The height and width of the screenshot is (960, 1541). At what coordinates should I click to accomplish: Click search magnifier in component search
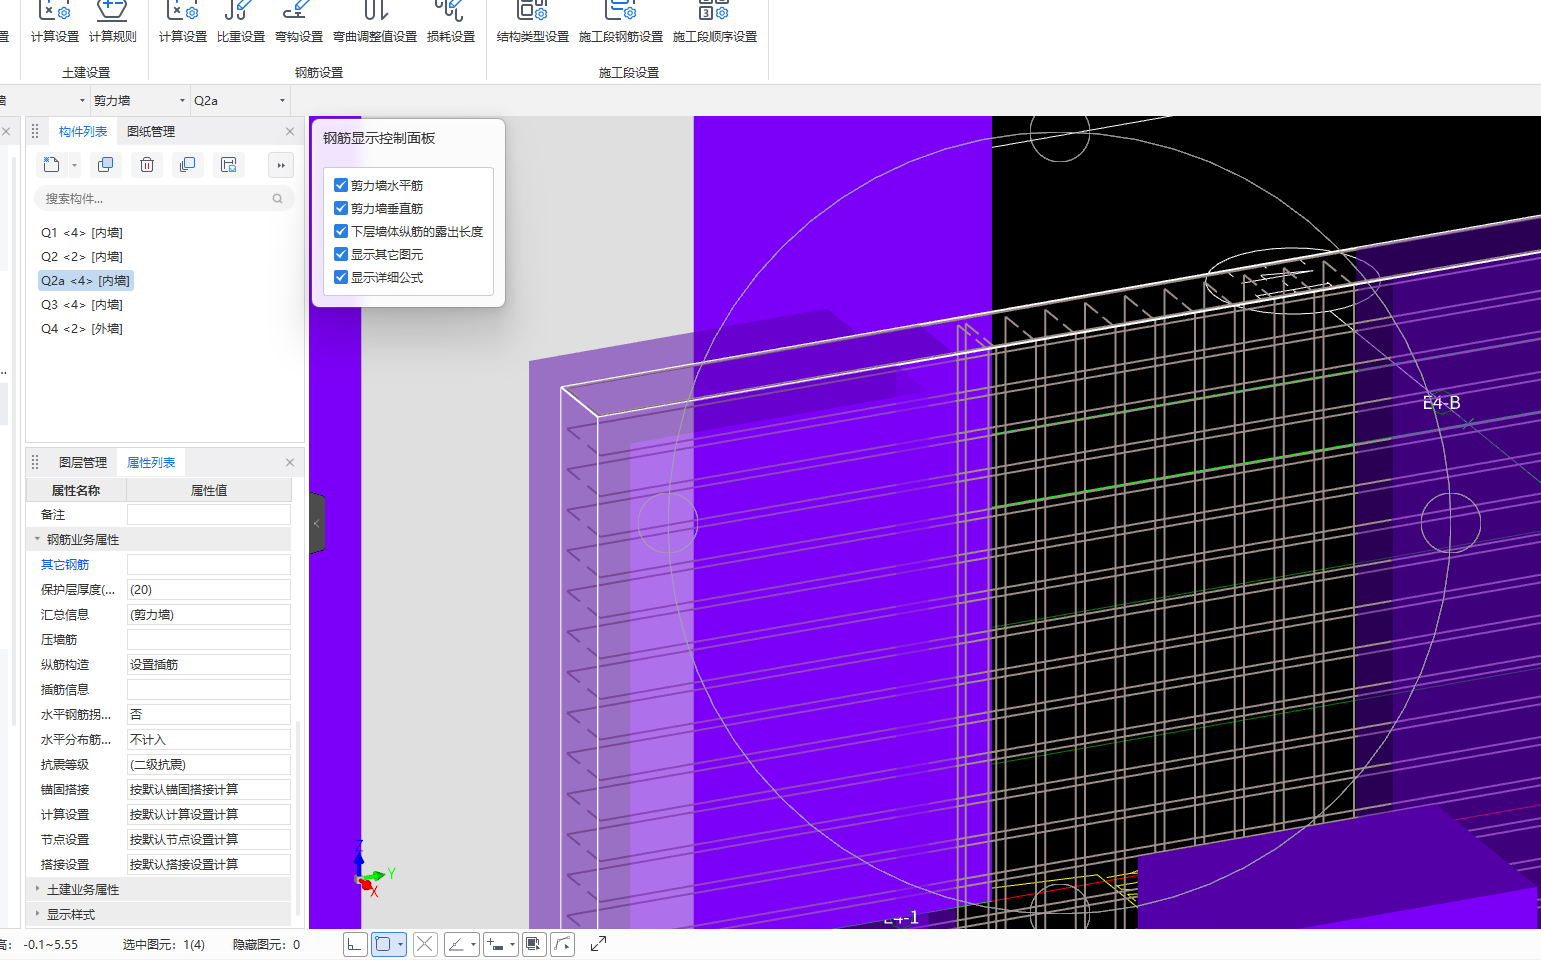coord(277,198)
